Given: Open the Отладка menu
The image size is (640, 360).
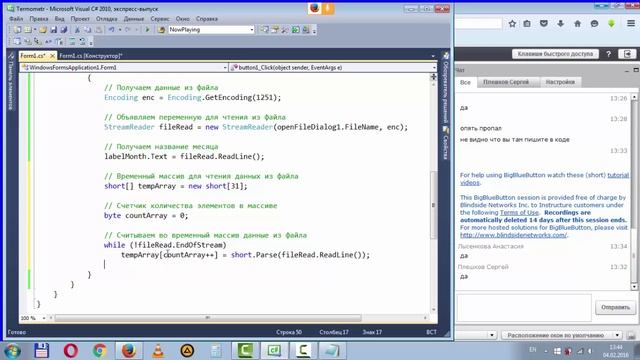Looking at the screenshot, I should [x=107, y=19].
